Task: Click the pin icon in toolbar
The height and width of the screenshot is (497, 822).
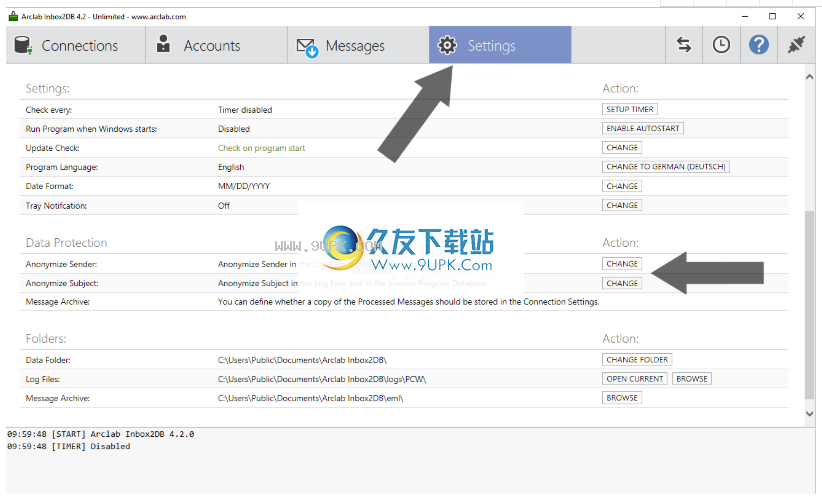Action: [x=796, y=45]
